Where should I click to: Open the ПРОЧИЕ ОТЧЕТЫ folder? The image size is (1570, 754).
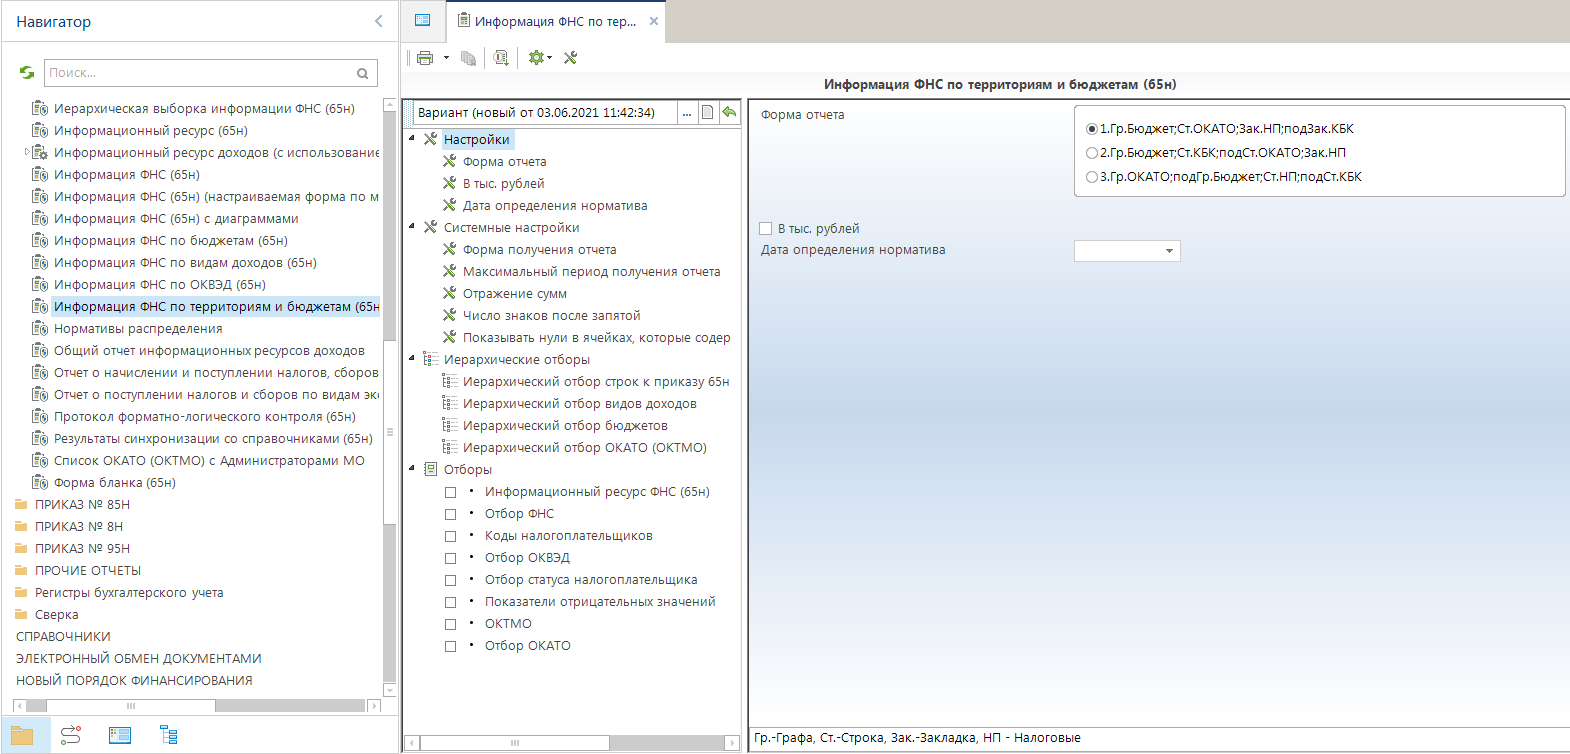pos(88,571)
